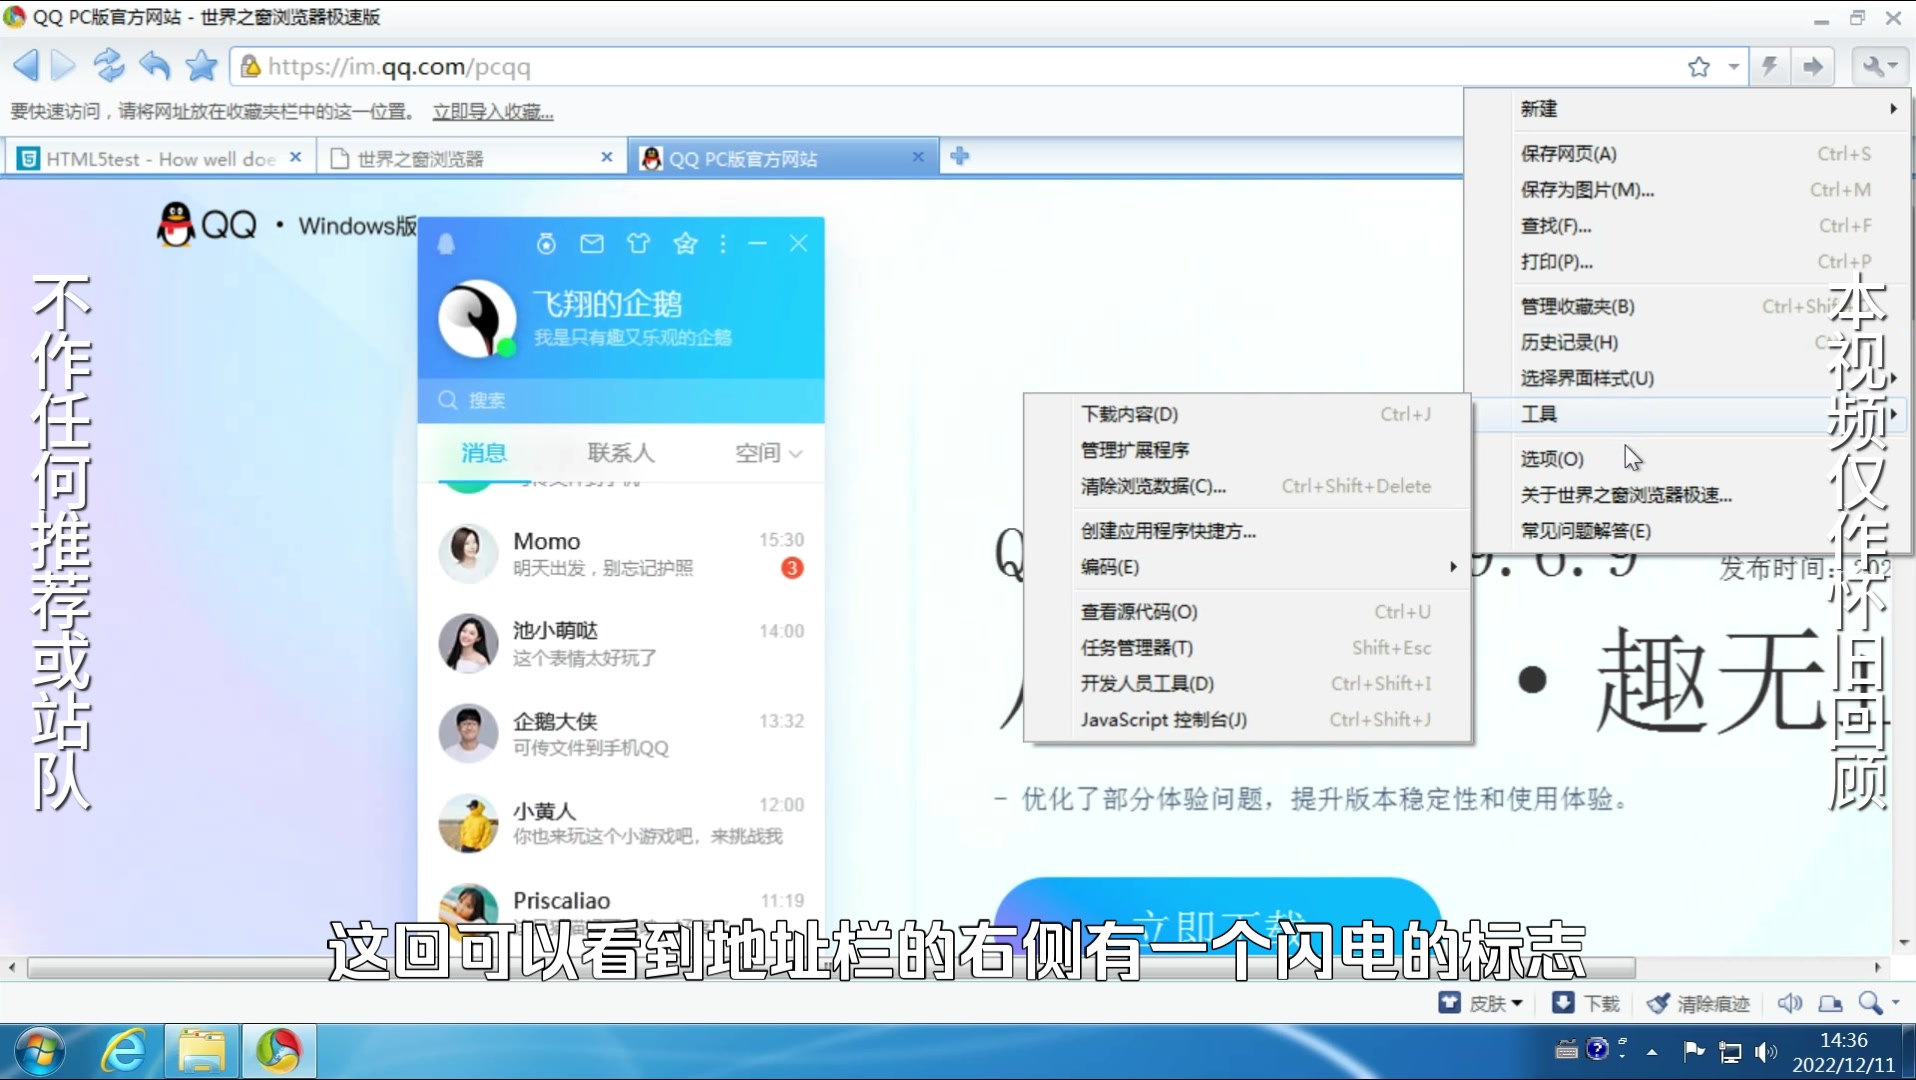Expand 选择界面样式(U) submenu
Image resolution: width=1916 pixels, height=1080 pixels.
tap(1687, 378)
